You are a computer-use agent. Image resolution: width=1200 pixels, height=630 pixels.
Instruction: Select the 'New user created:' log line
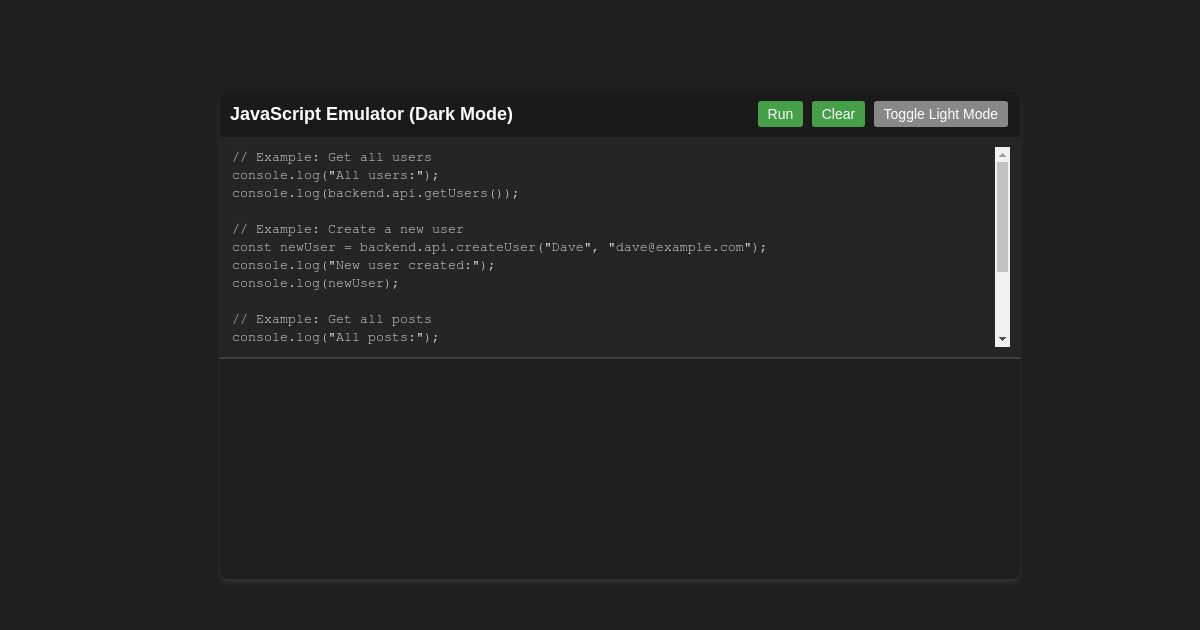click(x=363, y=265)
